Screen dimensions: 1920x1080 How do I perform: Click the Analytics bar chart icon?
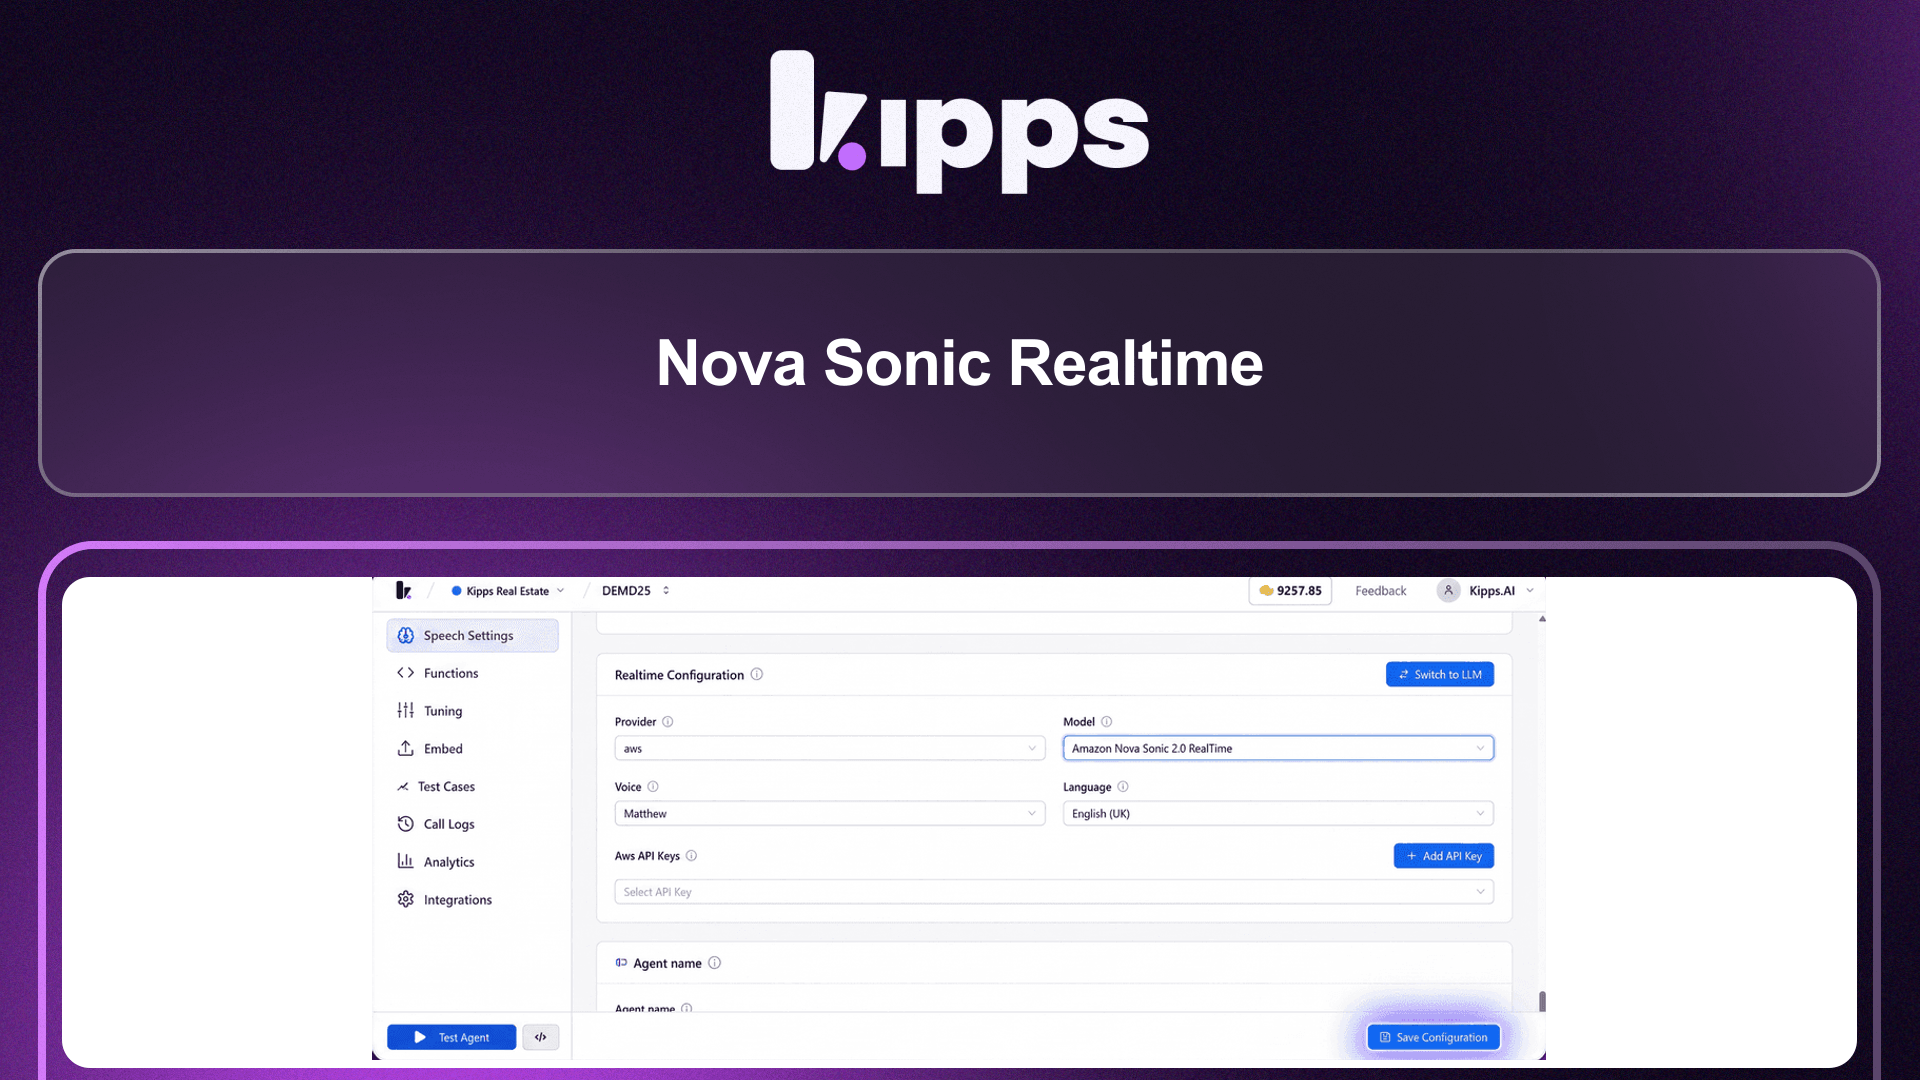coord(405,861)
